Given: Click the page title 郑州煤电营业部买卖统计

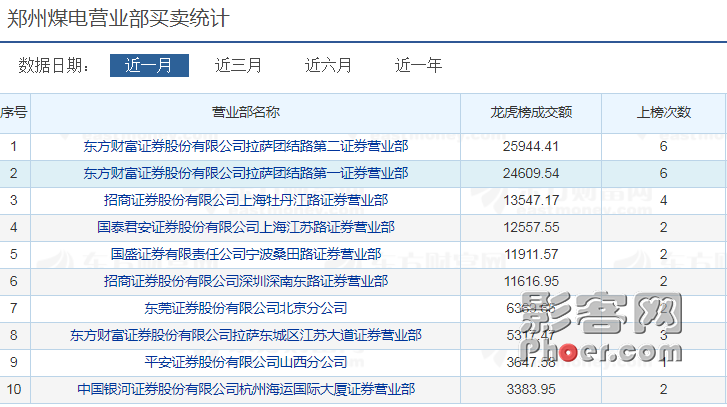Looking at the screenshot, I should (118, 19).
